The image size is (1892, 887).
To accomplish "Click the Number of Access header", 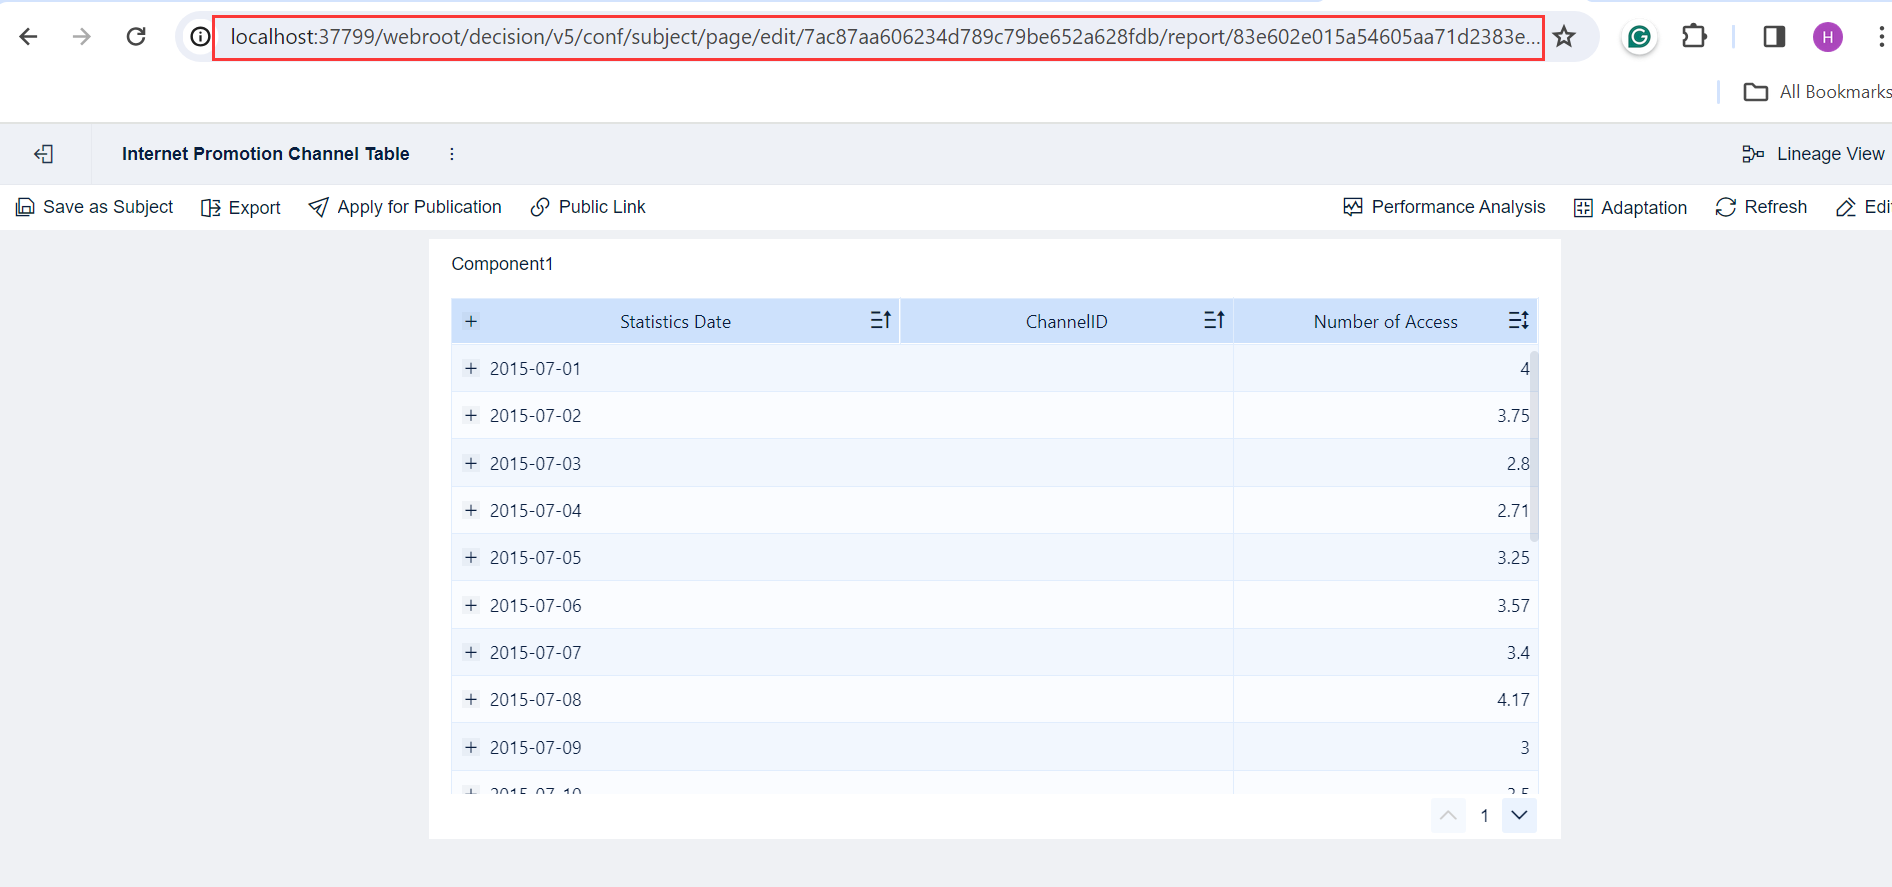I will click(1385, 322).
